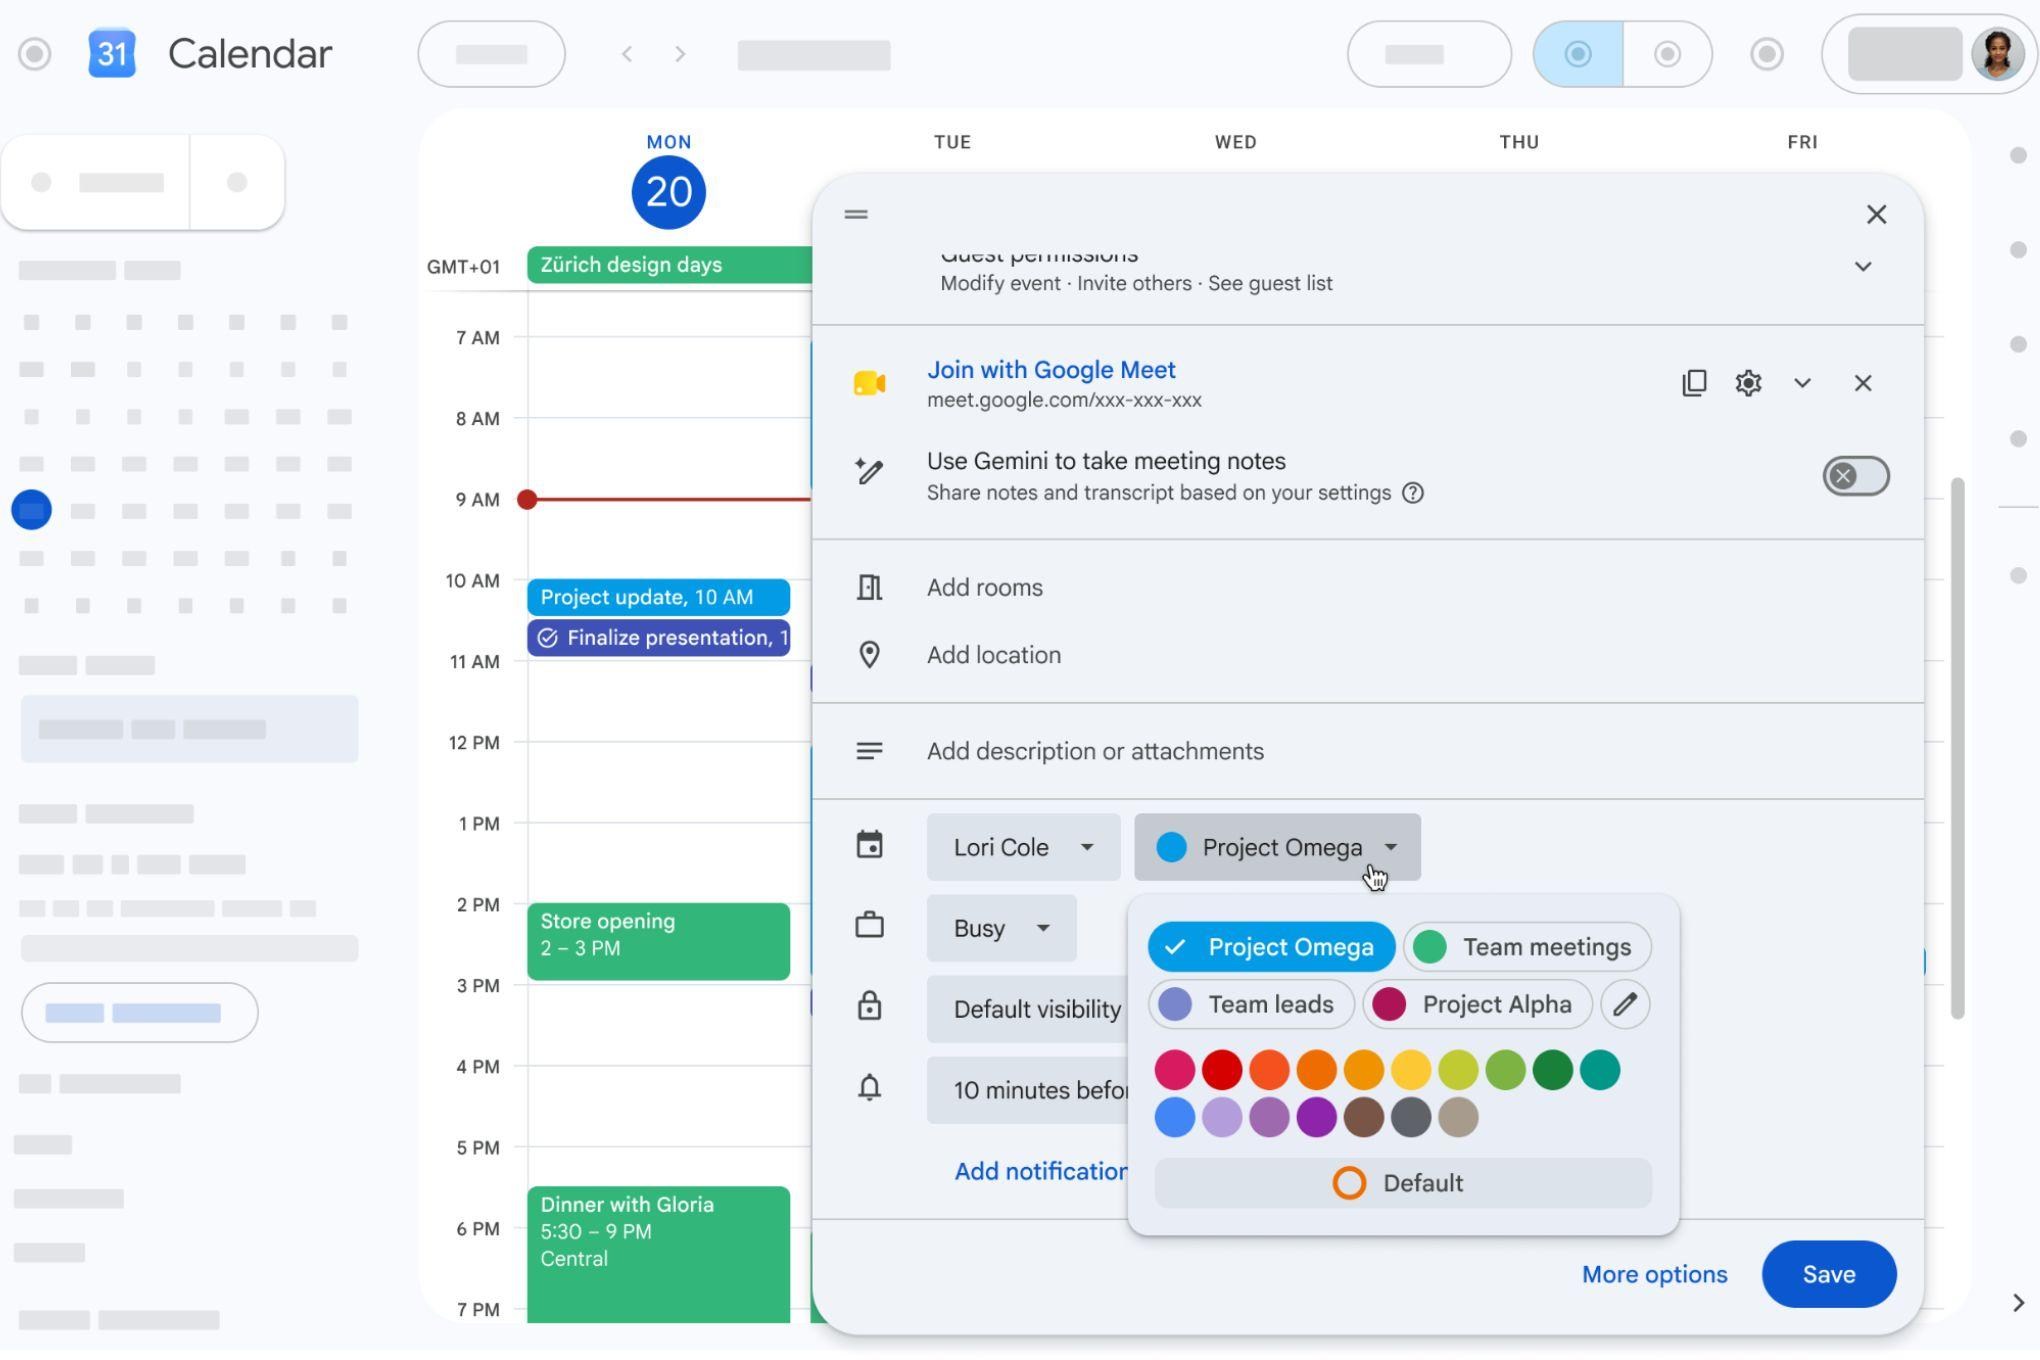The width and height of the screenshot is (2040, 1360).
Task: Open Store opening event
Action: (x=658, y=941)
